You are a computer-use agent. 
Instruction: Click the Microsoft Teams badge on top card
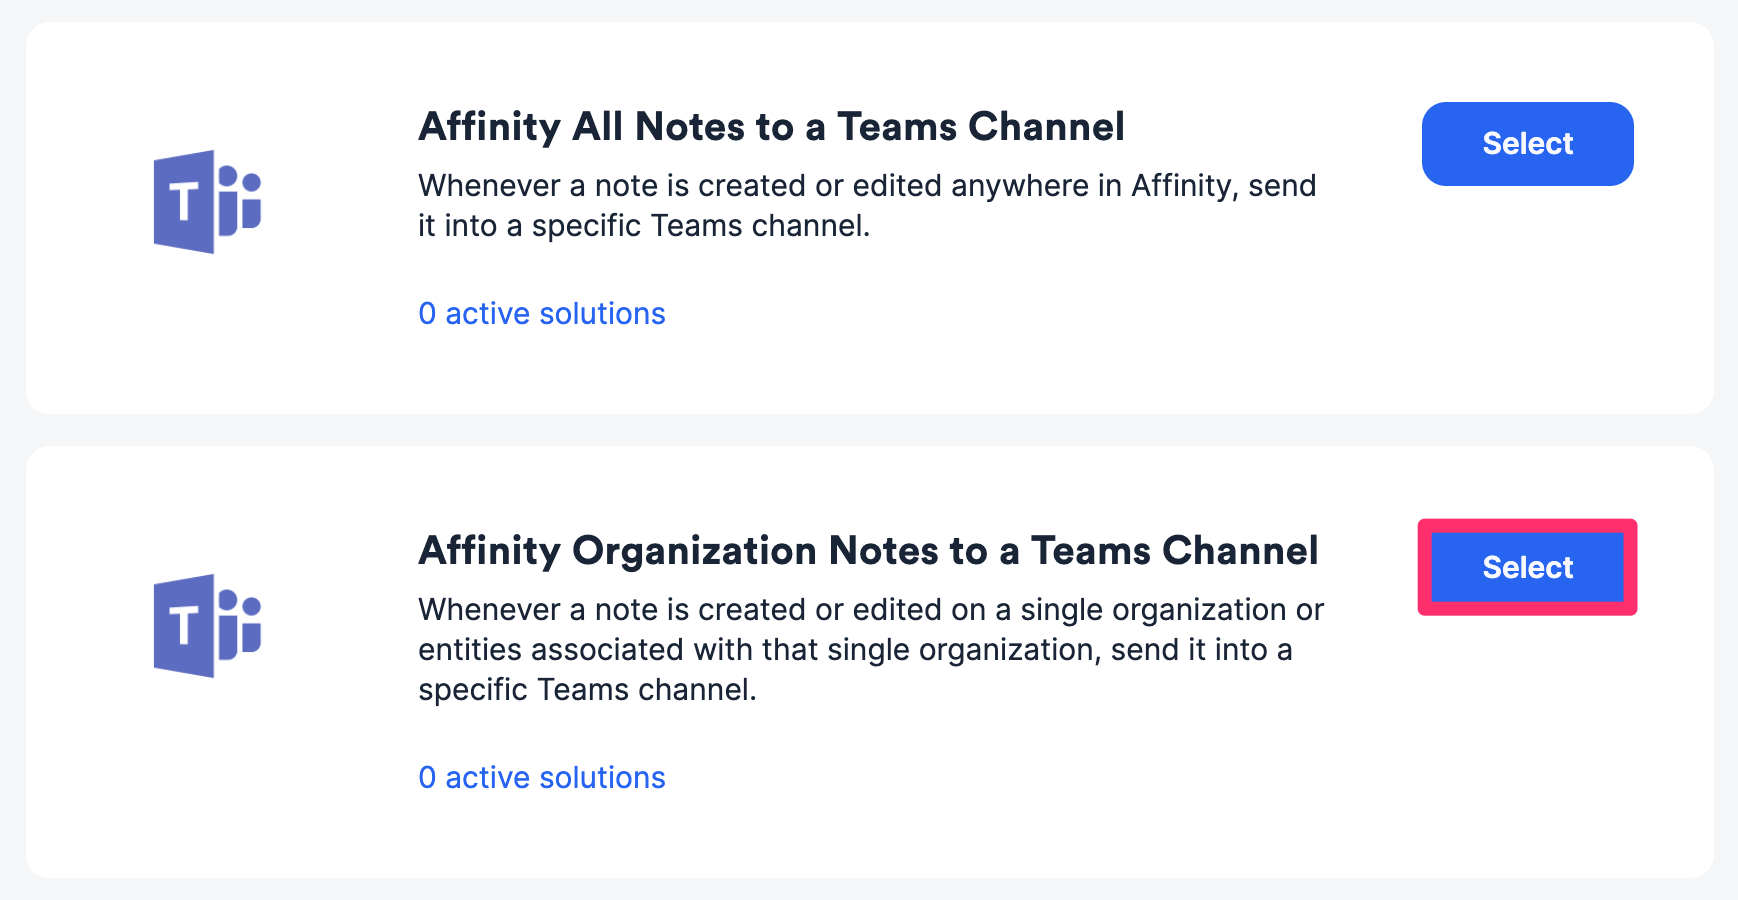pos(207,199)
